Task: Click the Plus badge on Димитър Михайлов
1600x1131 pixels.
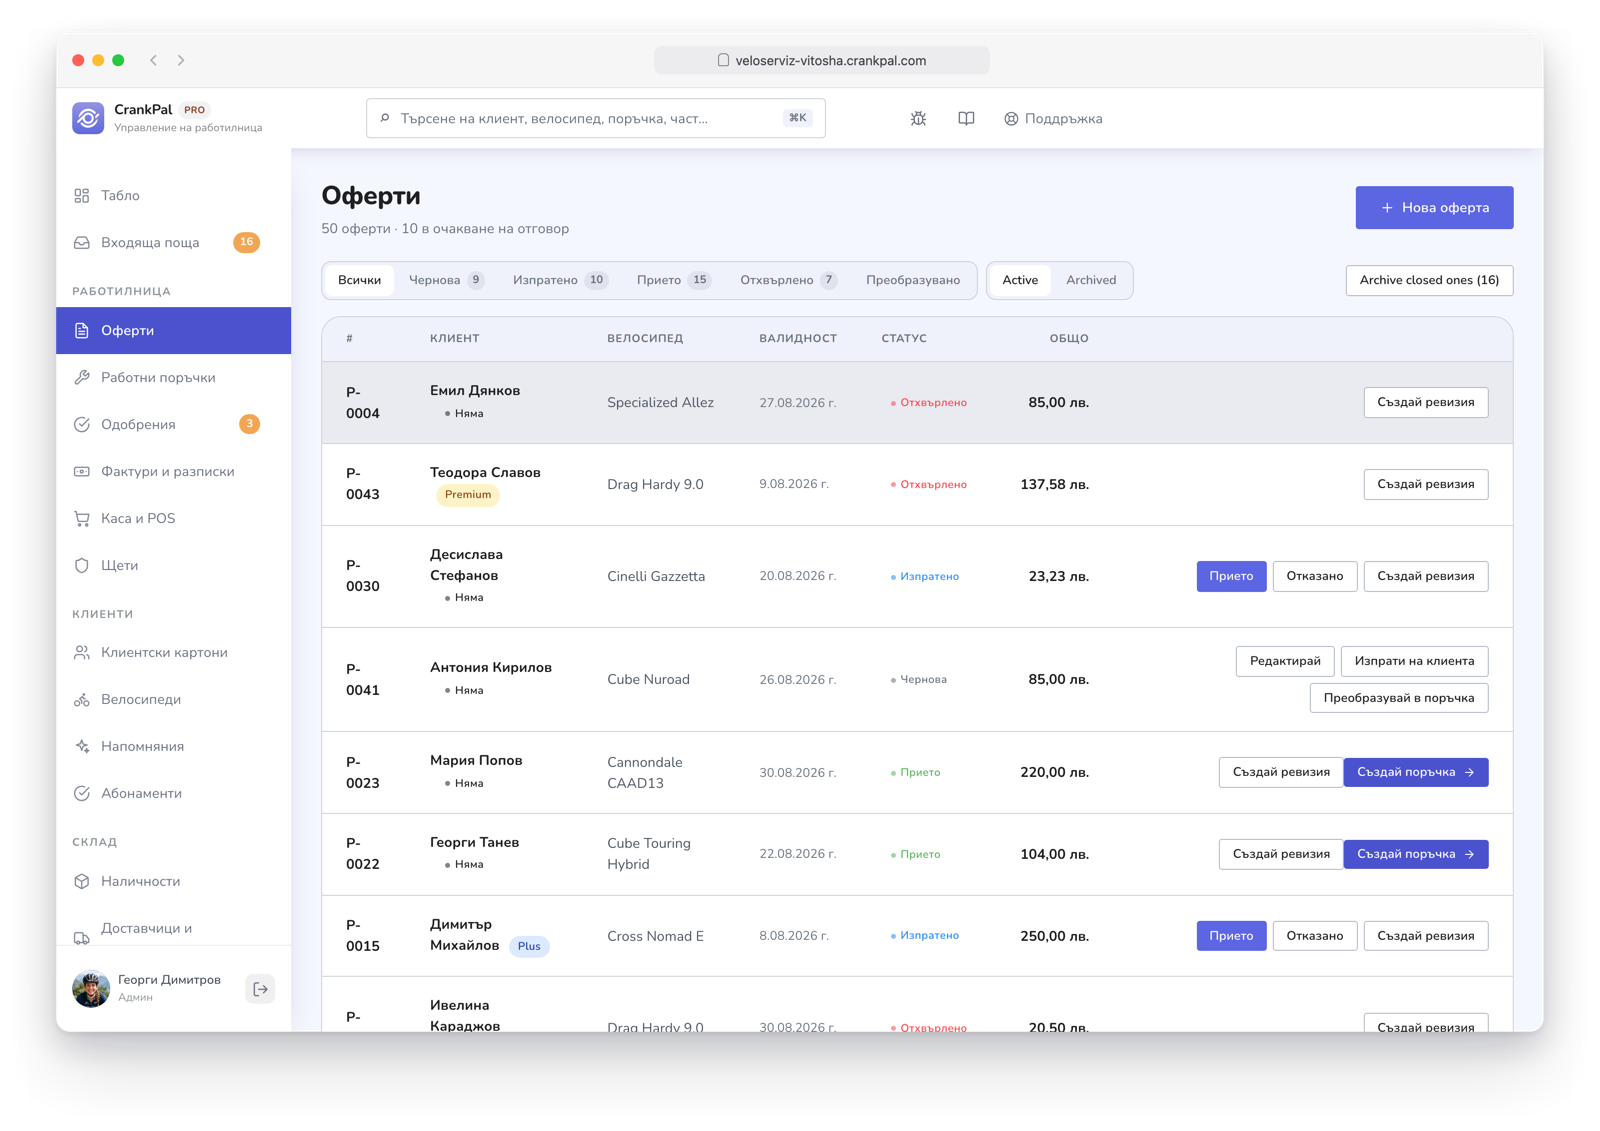Action: pyautogui.click(x=529, y=947)
